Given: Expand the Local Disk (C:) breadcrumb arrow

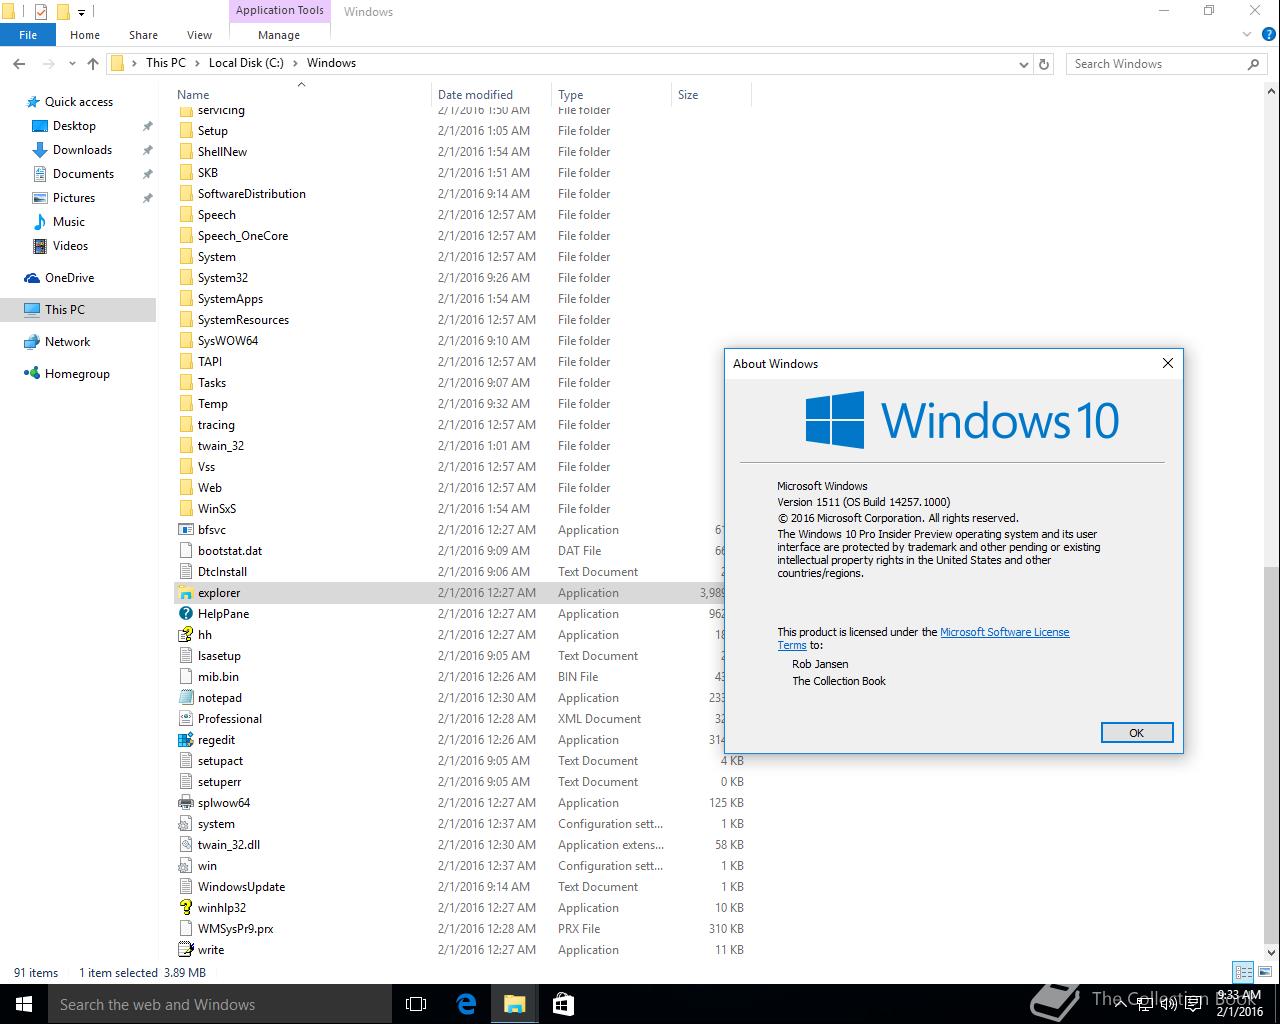Looking at the screenshot, I should 295,63.
